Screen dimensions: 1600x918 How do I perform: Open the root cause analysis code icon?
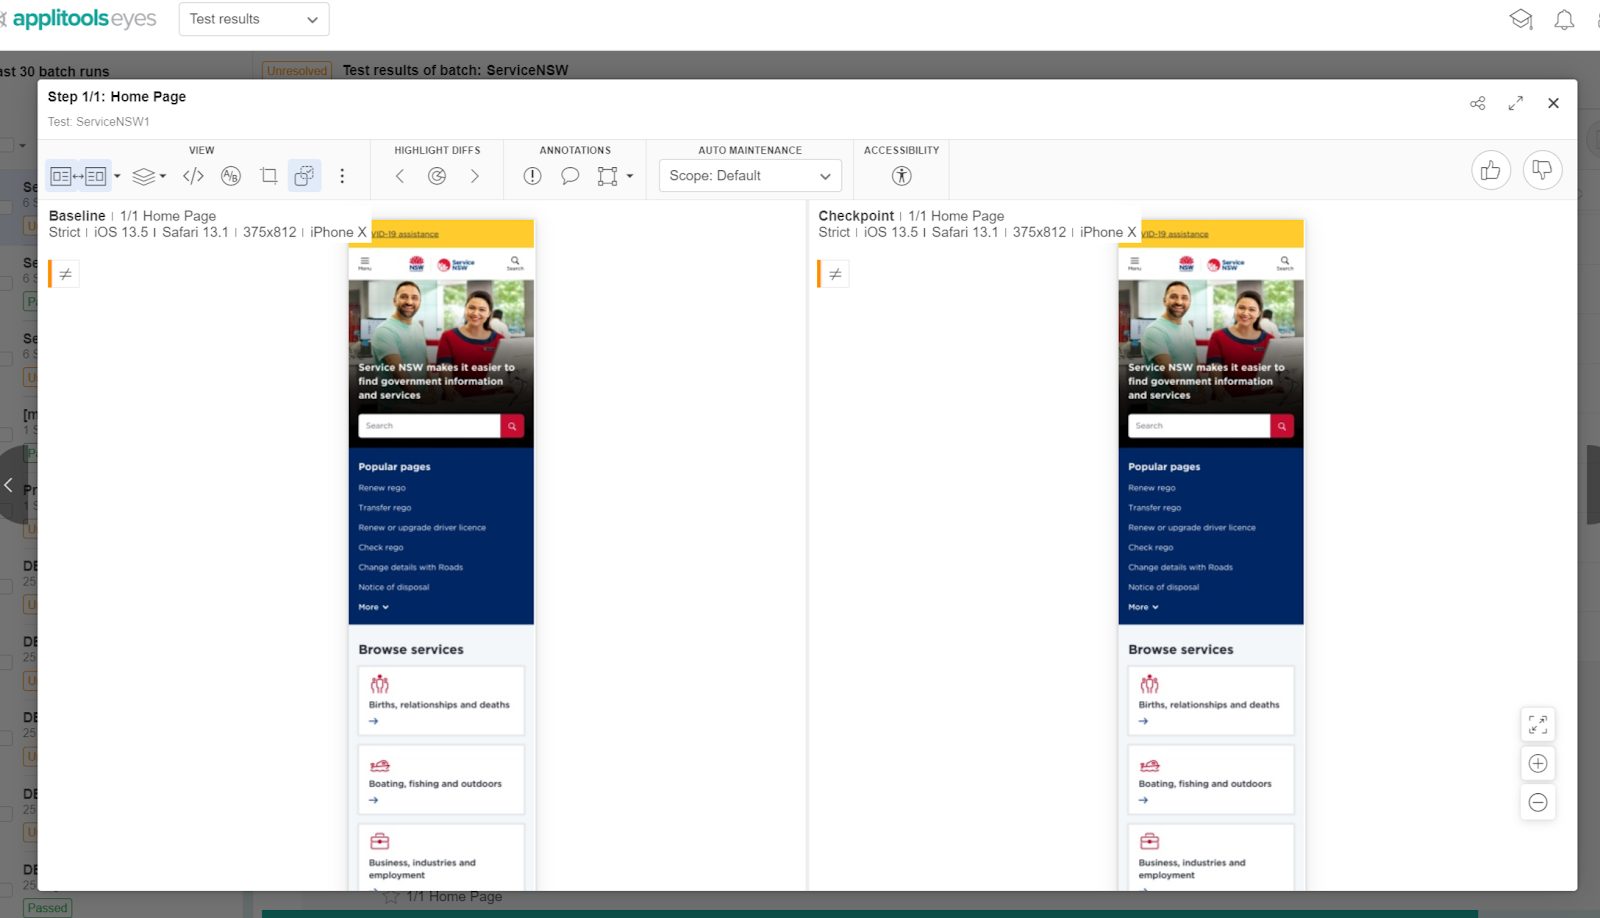pyautogui.click(x=193, y=176)
